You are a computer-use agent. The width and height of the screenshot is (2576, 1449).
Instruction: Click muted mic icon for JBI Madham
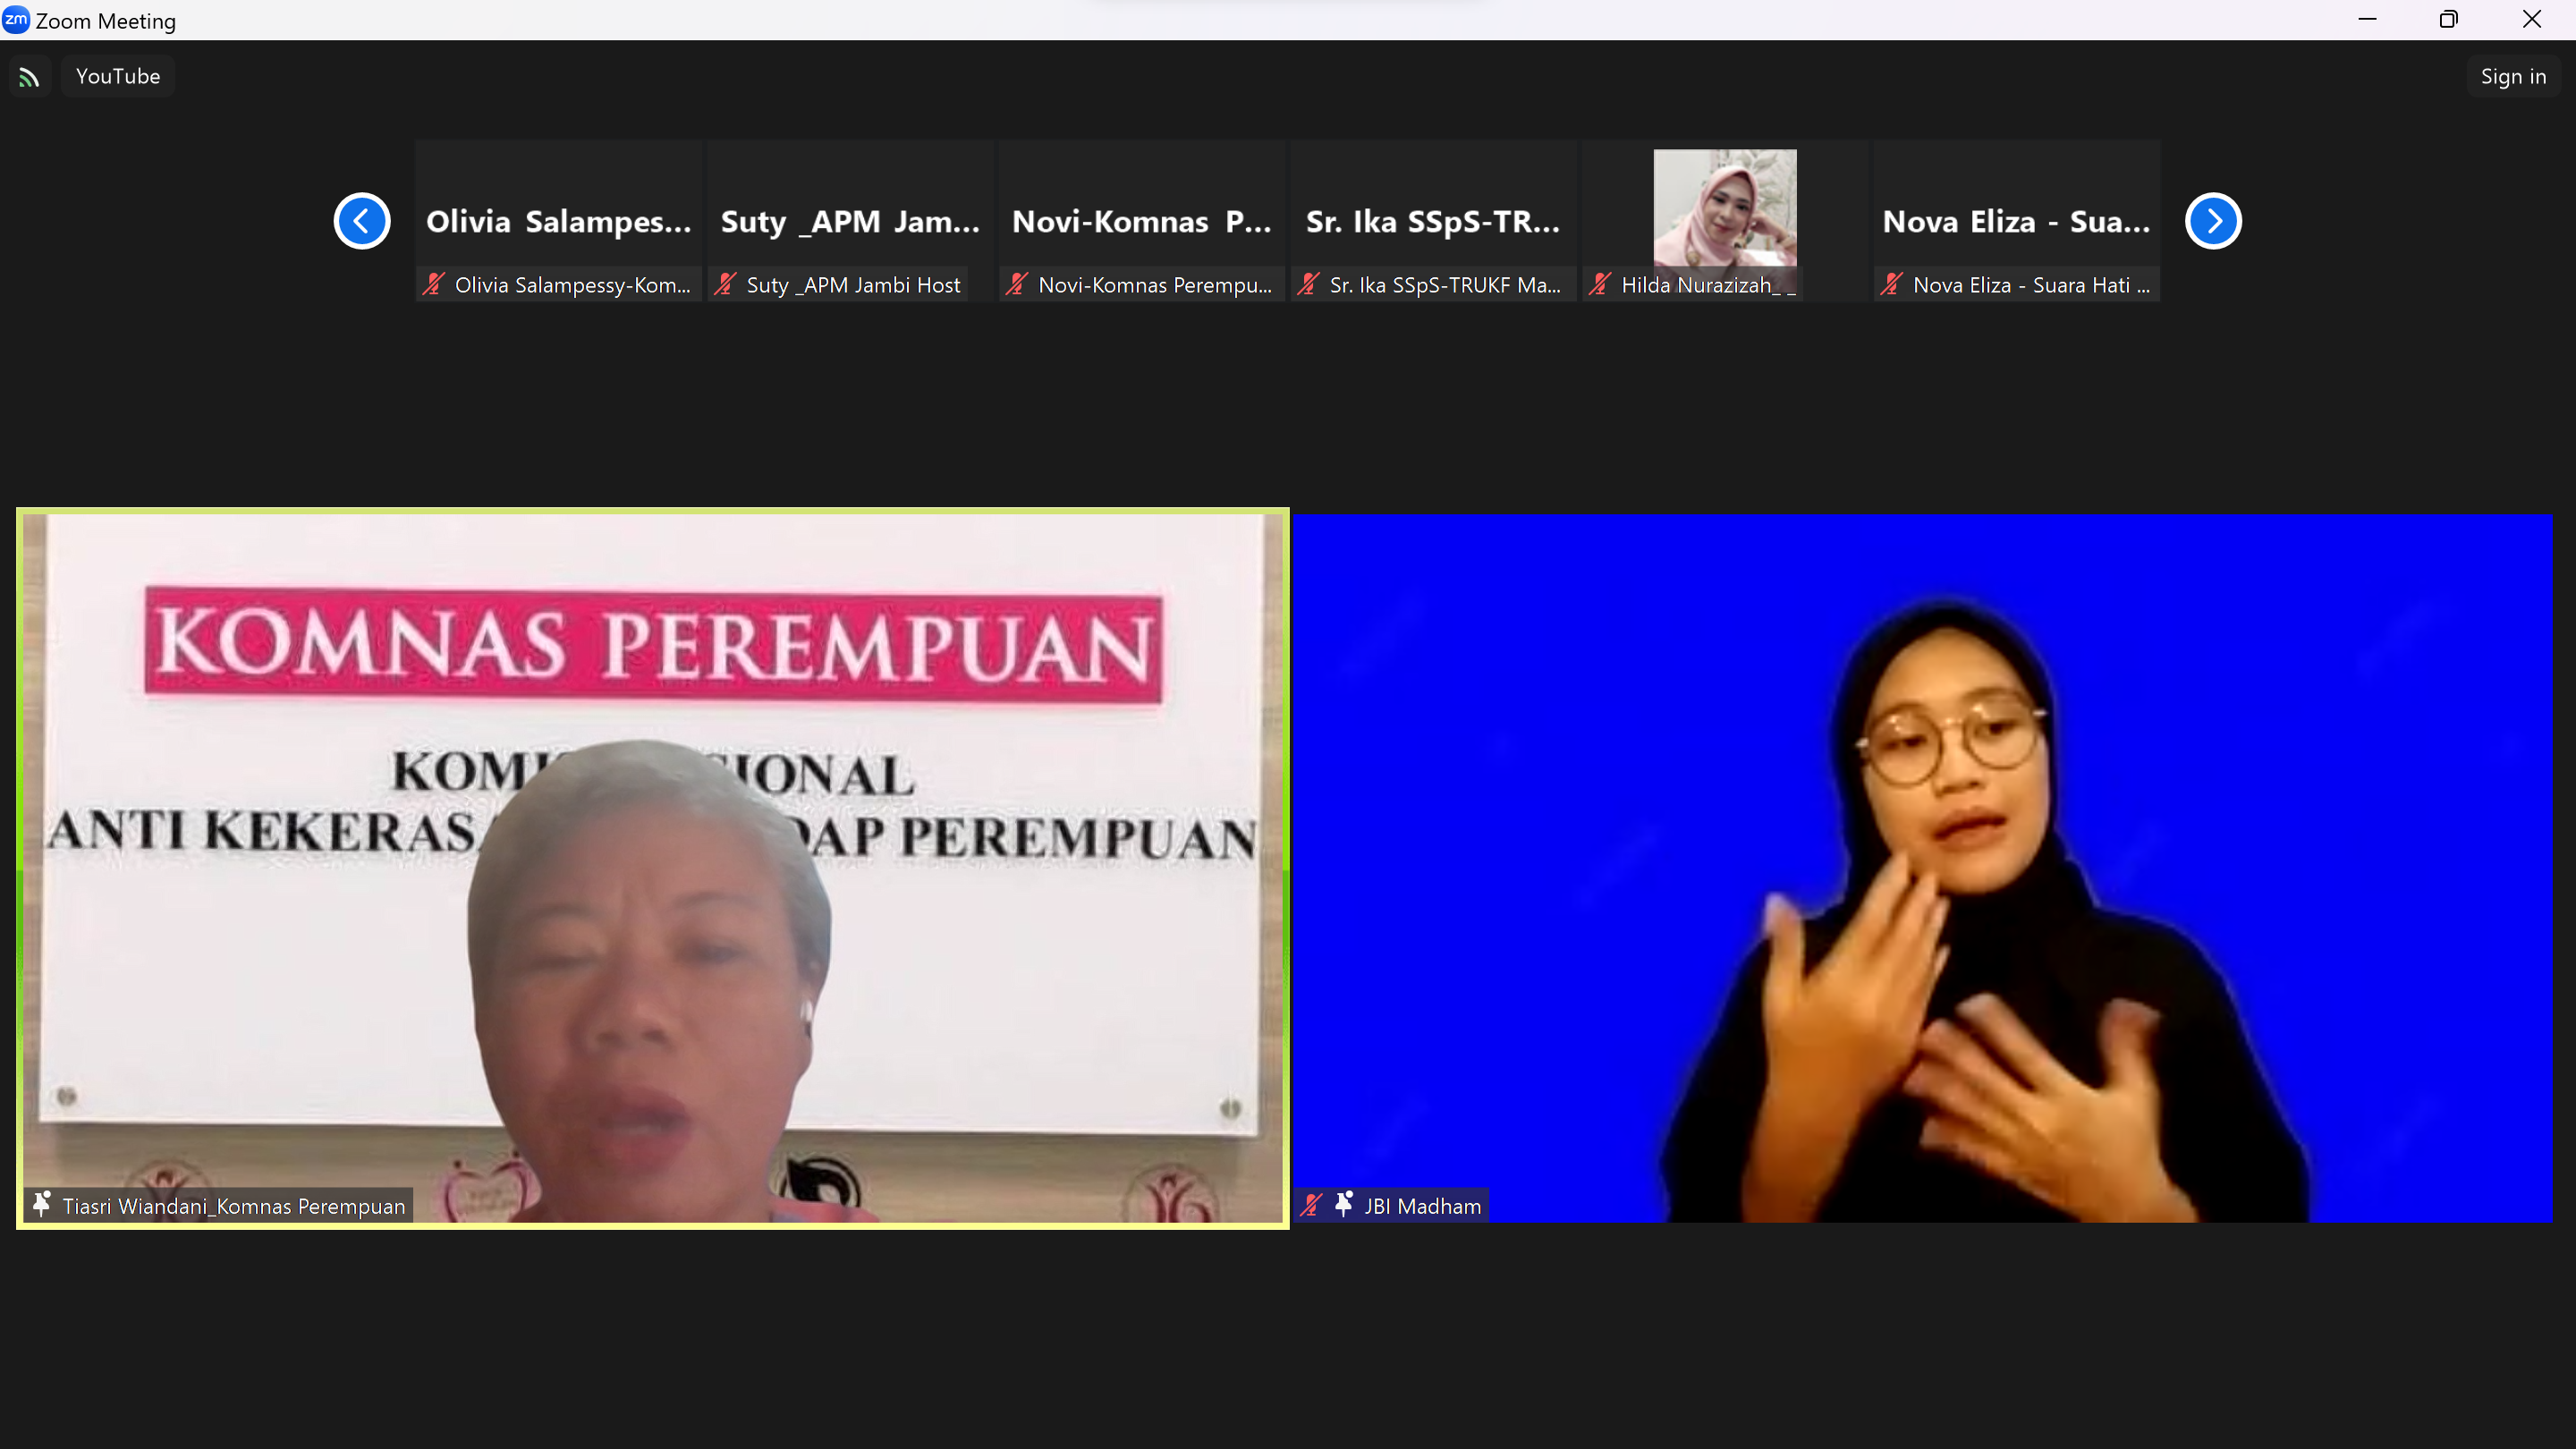click(1311, 1206)
